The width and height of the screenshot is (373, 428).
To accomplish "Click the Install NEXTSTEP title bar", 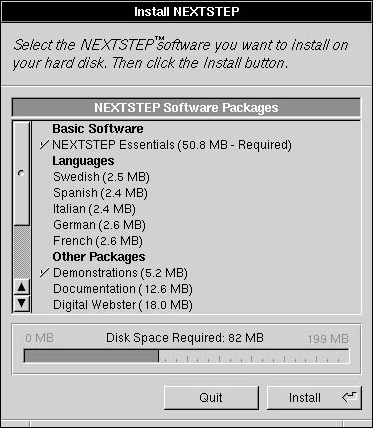I will pos(186,12).
